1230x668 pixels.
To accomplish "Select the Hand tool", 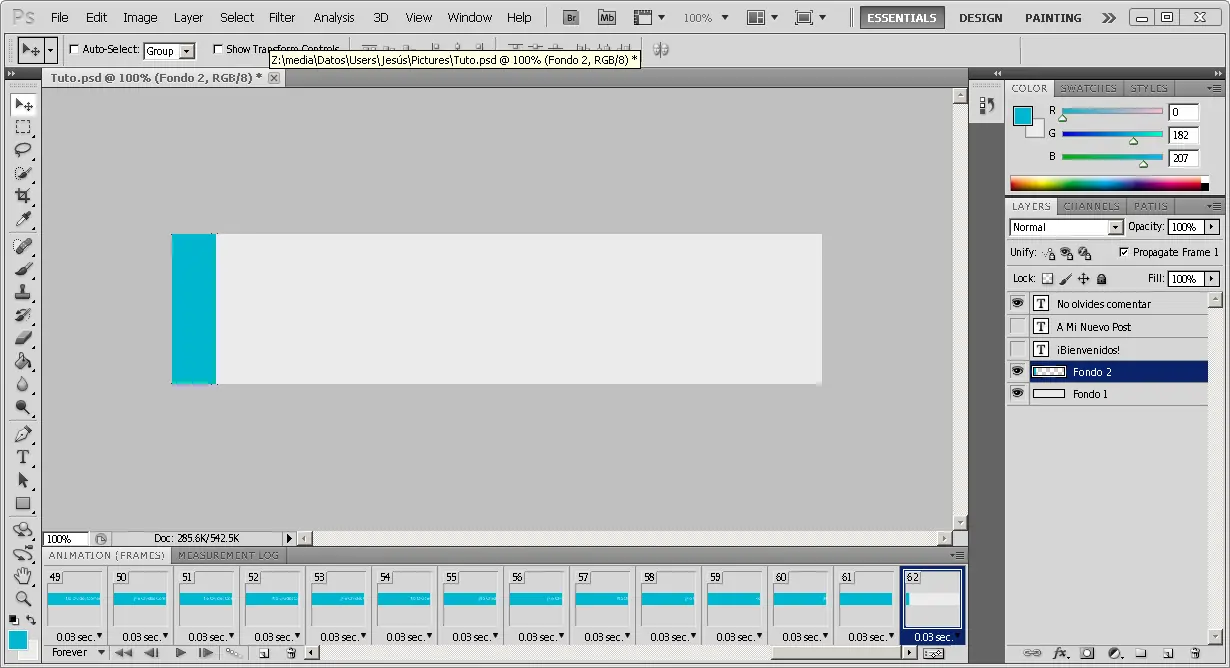I will pyautogui.click(x=23, y=576).
